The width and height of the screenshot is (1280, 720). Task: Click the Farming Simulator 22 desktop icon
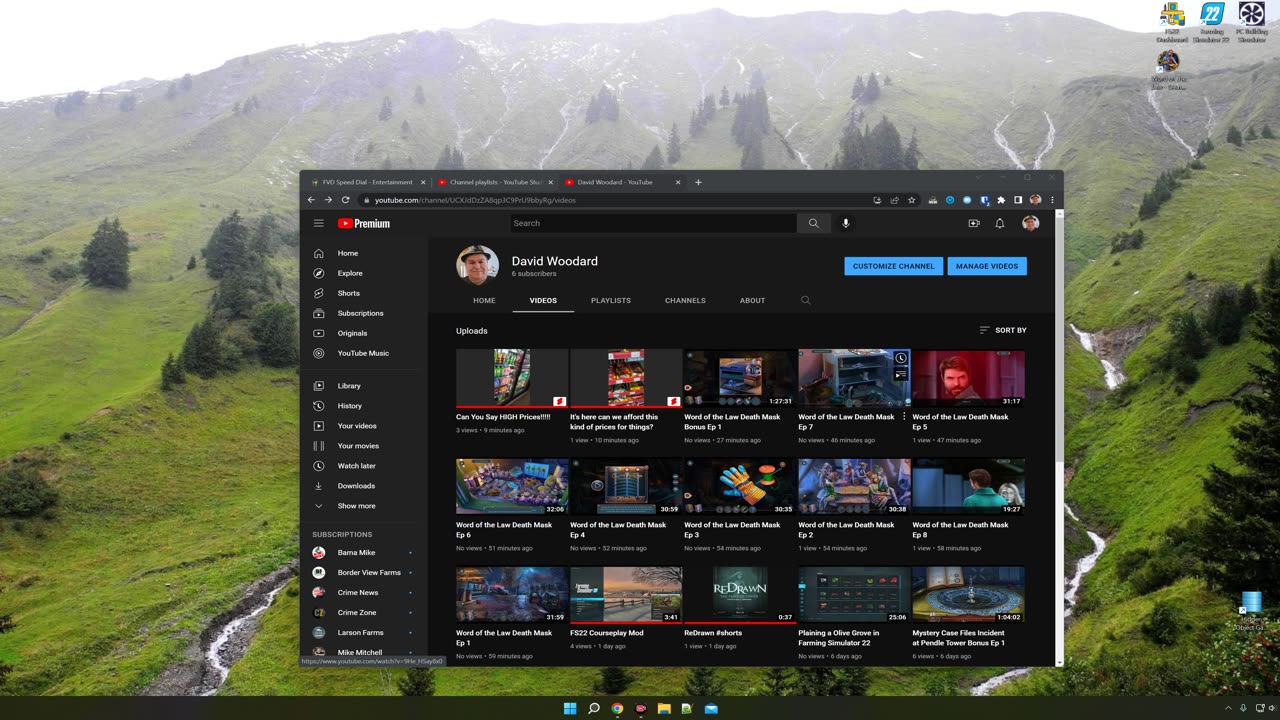(x=1212, y=22)
